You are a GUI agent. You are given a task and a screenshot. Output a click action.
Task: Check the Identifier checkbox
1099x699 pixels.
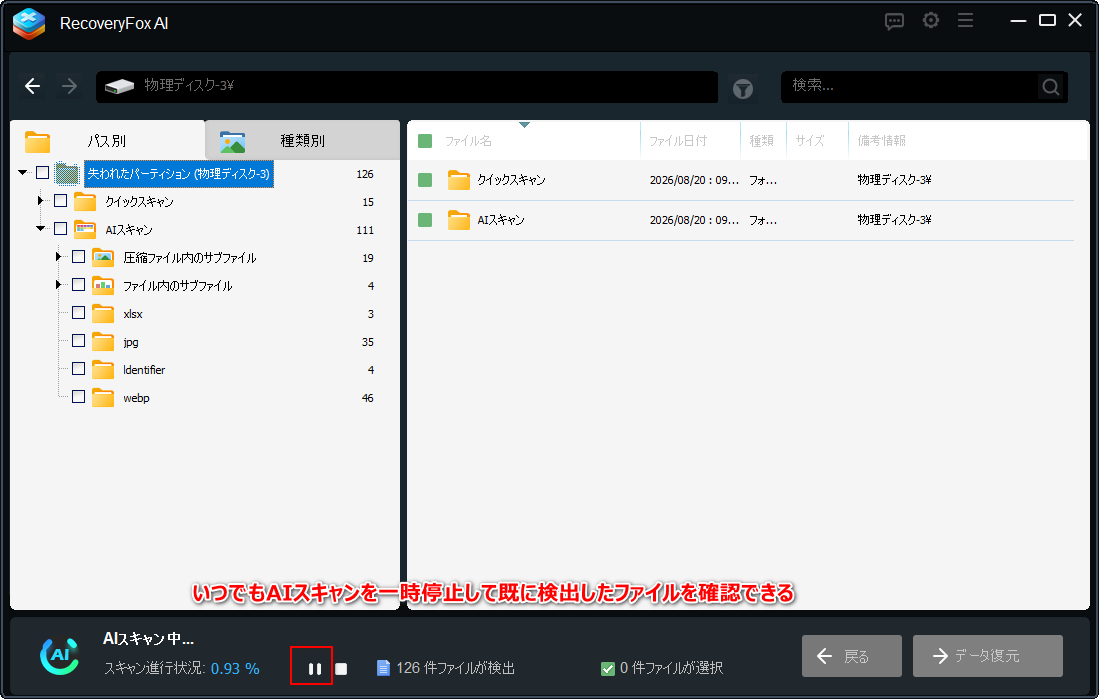coord(78,369)
